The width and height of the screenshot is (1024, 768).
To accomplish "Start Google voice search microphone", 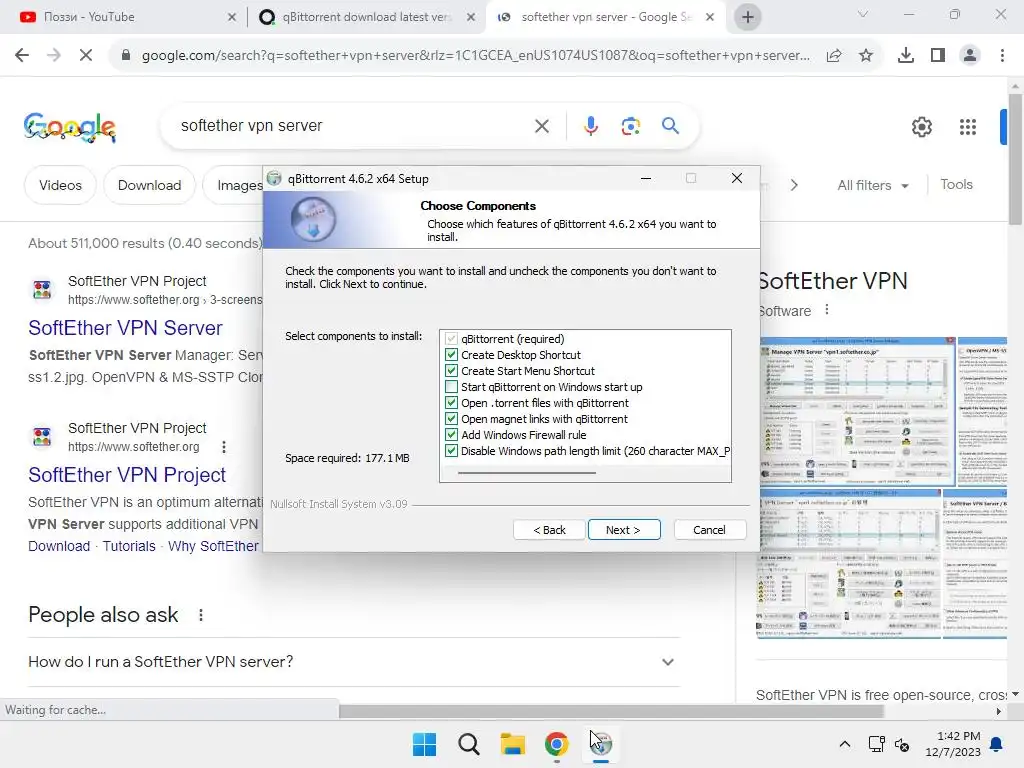I will tap(590, 126).
